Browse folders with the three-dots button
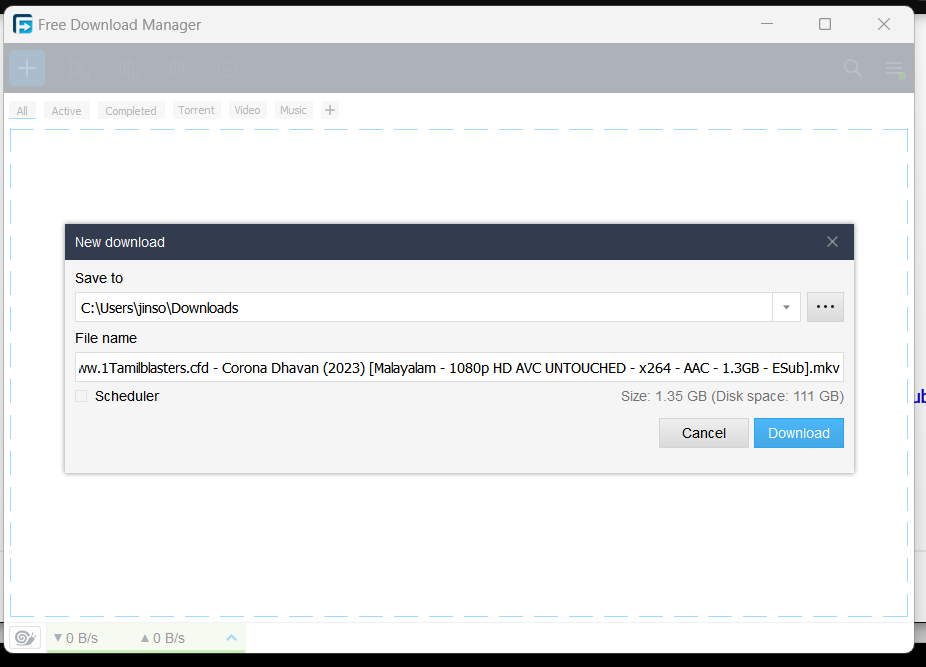926x667 pixels. point(825,307)
